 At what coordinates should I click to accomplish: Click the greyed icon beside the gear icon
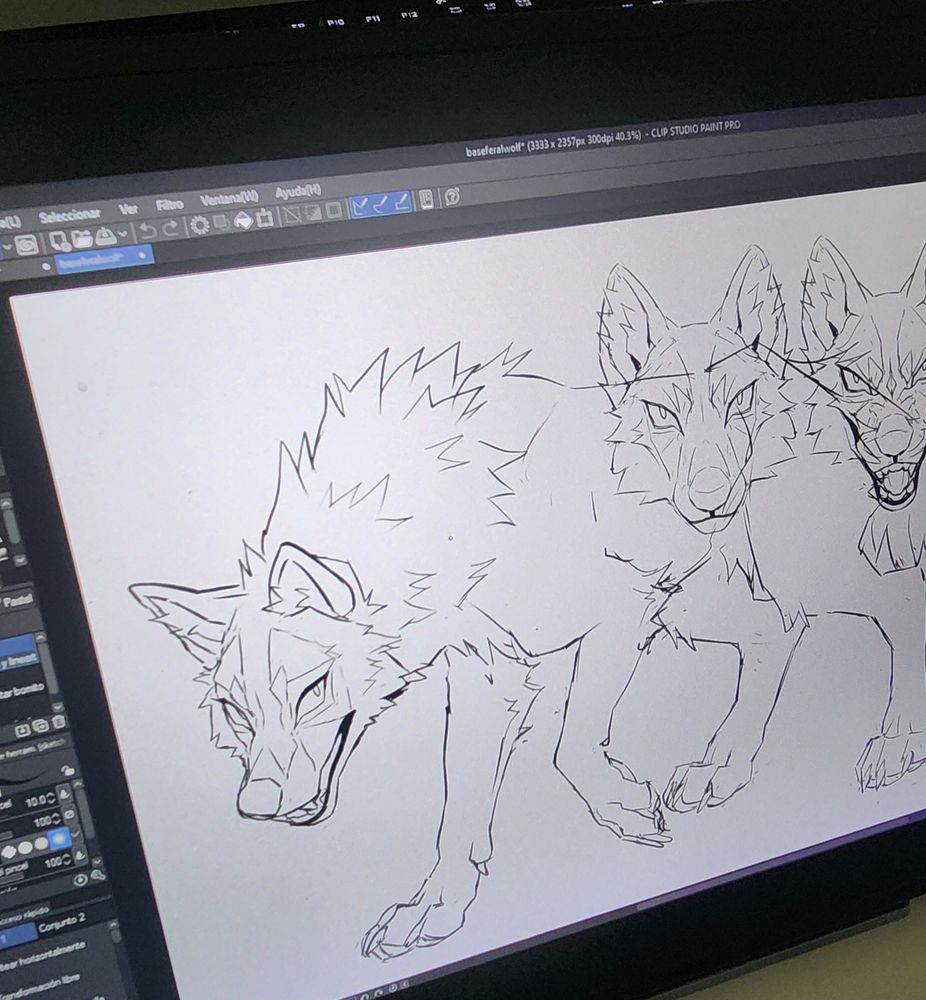[221, 223]
